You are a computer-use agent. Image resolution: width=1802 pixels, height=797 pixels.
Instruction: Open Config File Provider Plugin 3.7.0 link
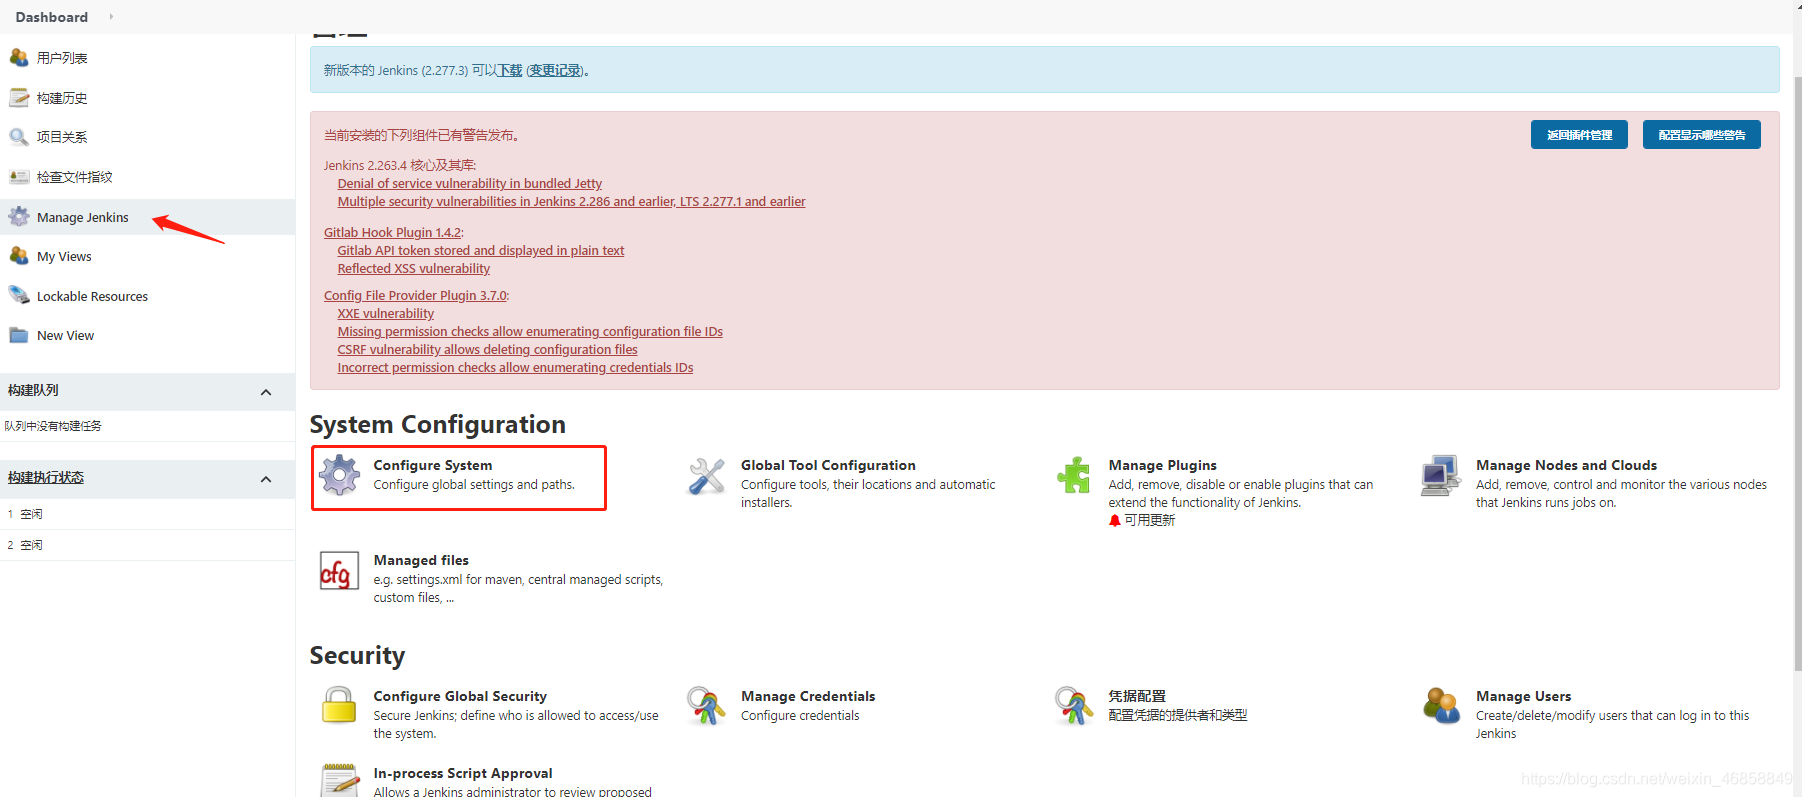[415, 295]
